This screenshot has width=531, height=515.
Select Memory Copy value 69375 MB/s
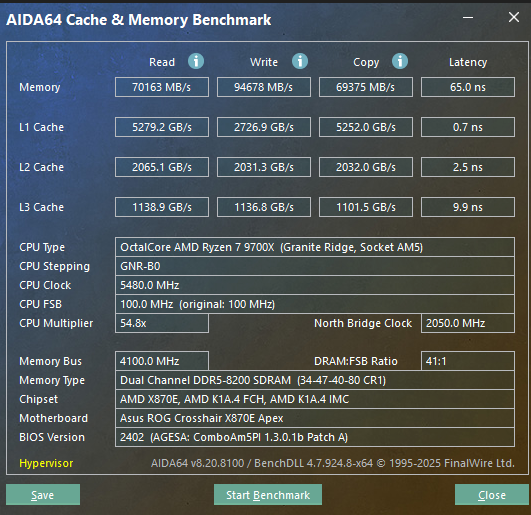[x=366, y=87]
